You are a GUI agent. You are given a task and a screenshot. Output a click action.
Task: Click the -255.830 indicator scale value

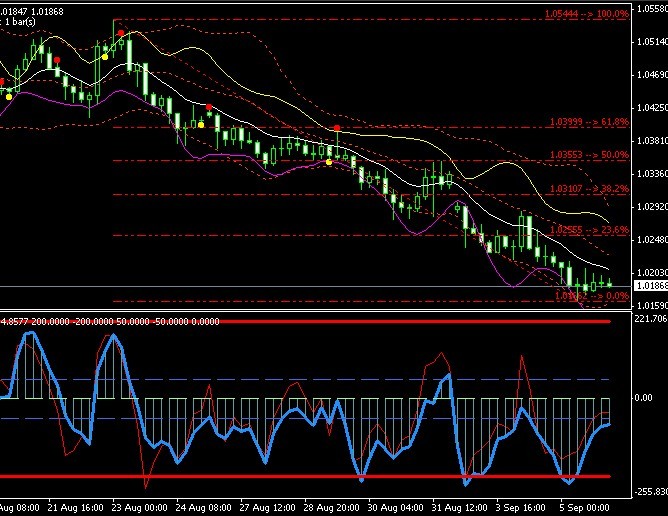pyautogui.click(x=651, y=492)
